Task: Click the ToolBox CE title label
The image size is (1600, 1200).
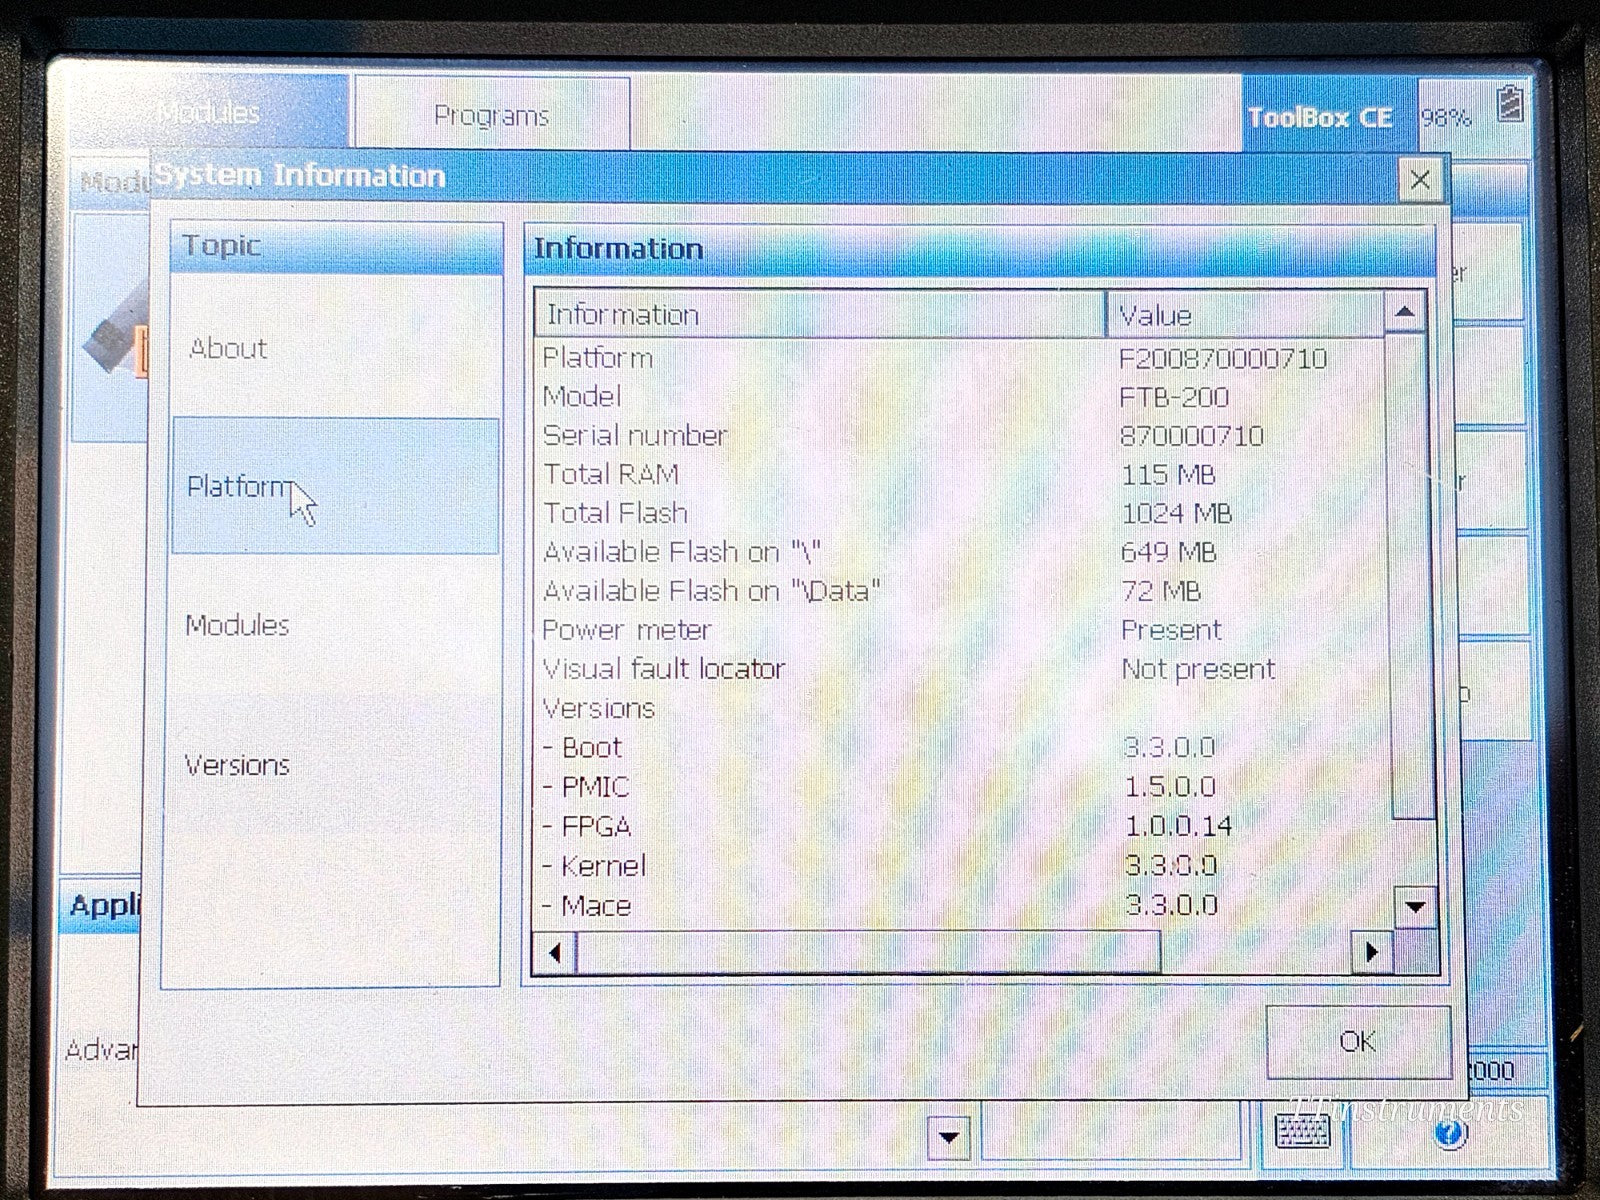Action: click(x=1320, y=117)
